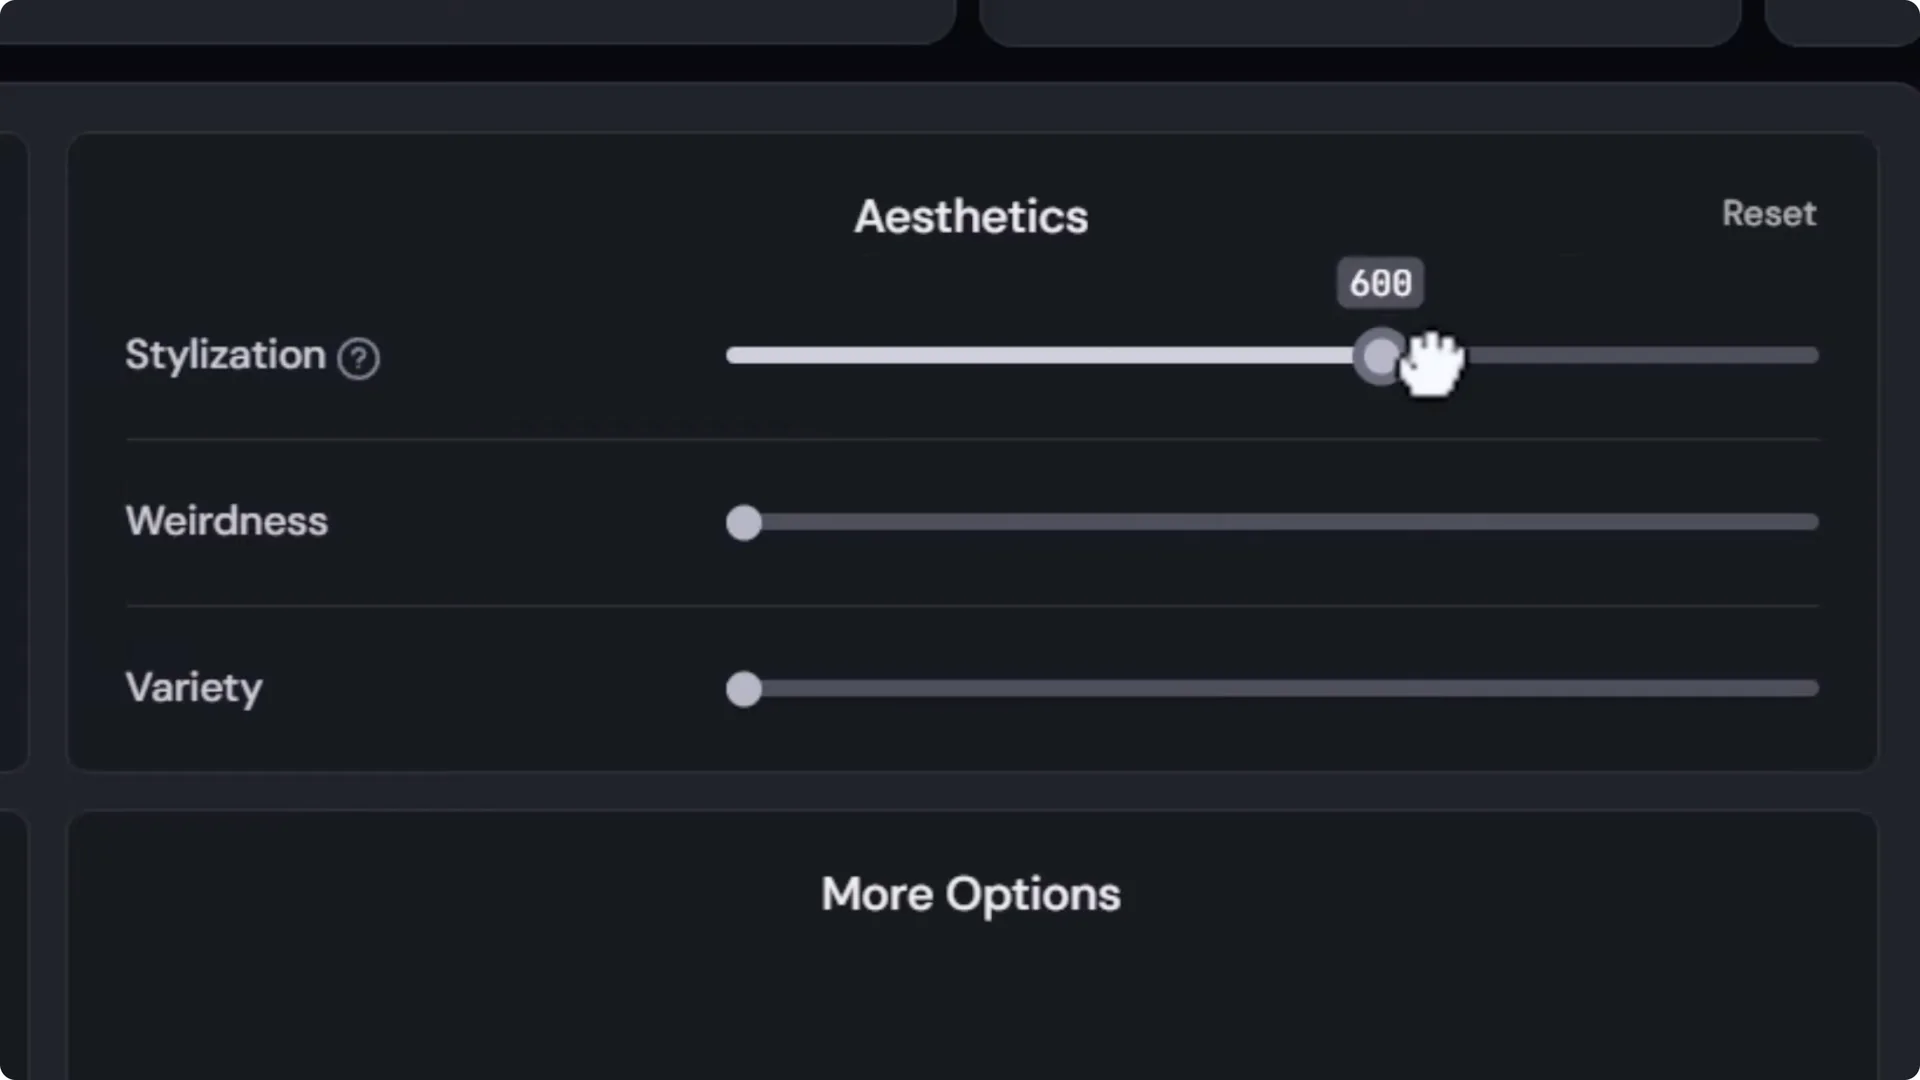Click the Aesthetics section heading
This screenshot has width=1920, height=1080.
click(x=970, y=217)
